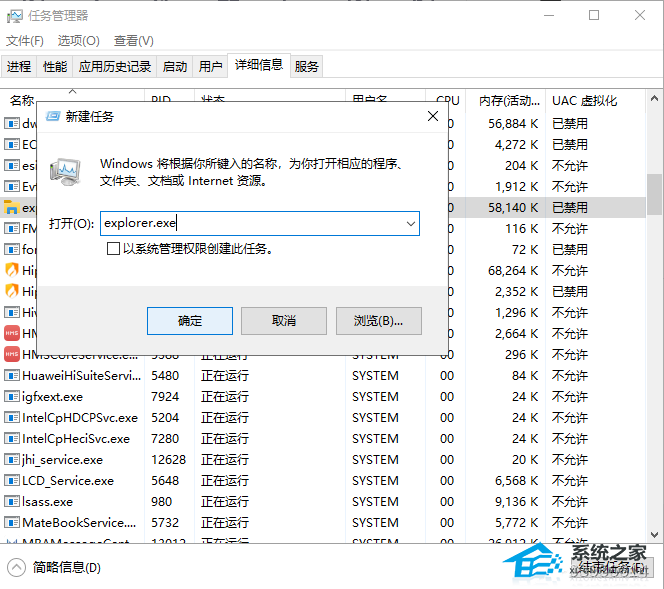
Task: Click memory value 68,264 K
Action: [x=513, y=271]
